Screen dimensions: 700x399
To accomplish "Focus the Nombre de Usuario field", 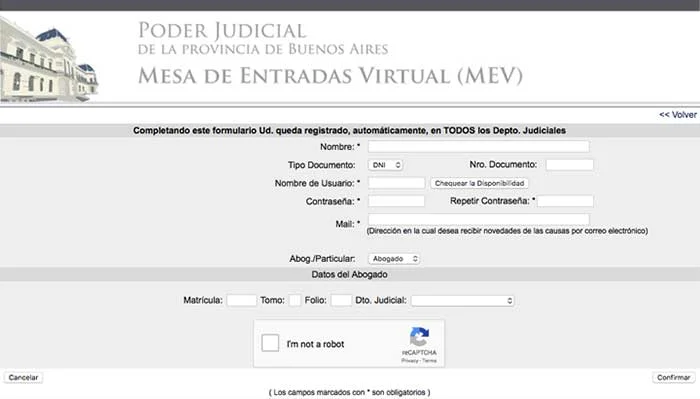I will [396, 183].
